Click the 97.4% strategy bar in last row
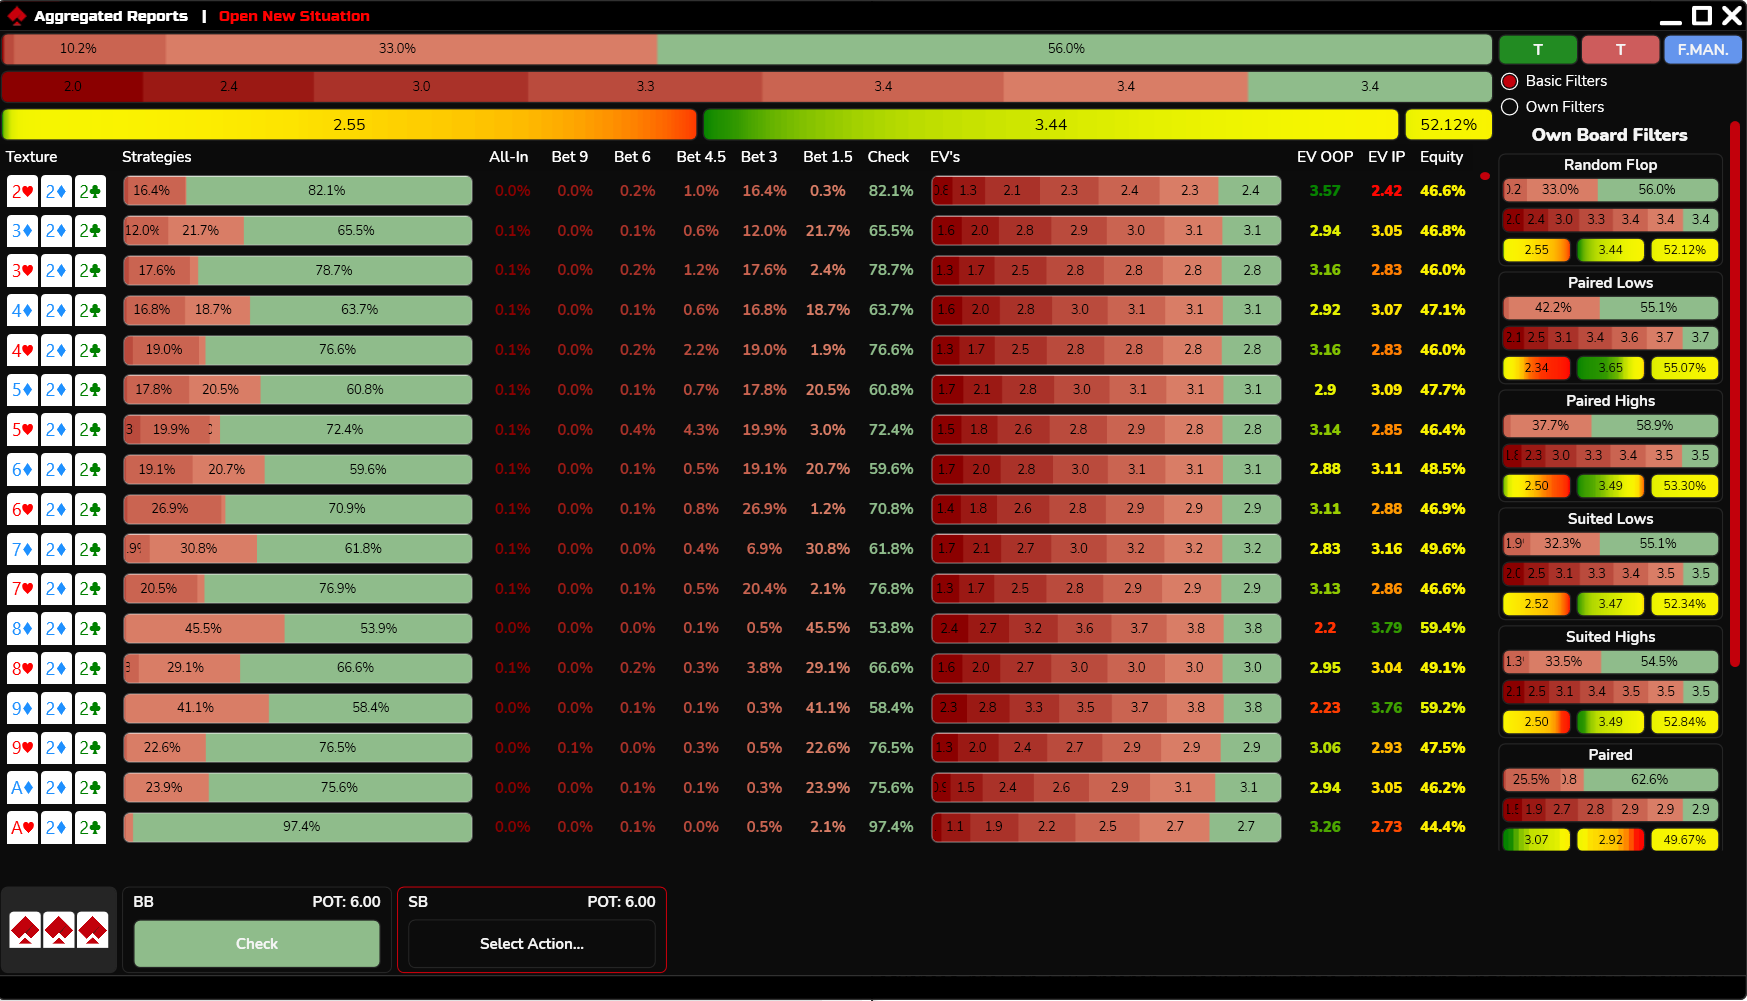The height and width of the screenshot is (1001, 1747). pyautogui.click(x=302, y=827)
